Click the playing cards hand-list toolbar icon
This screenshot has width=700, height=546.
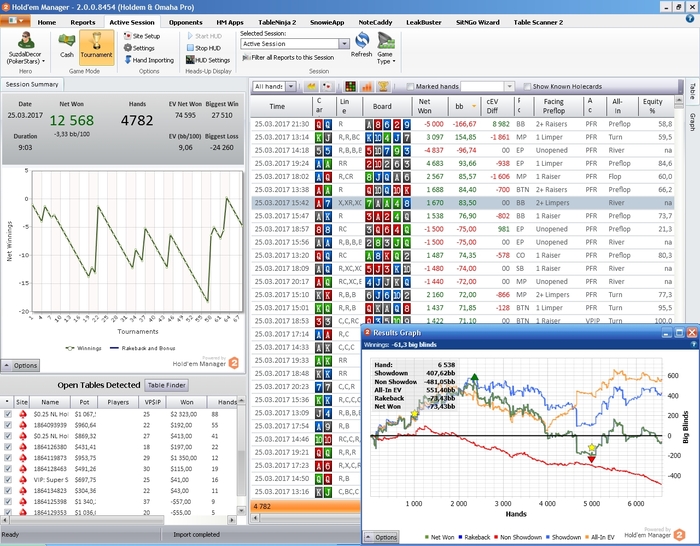[327, 86]
